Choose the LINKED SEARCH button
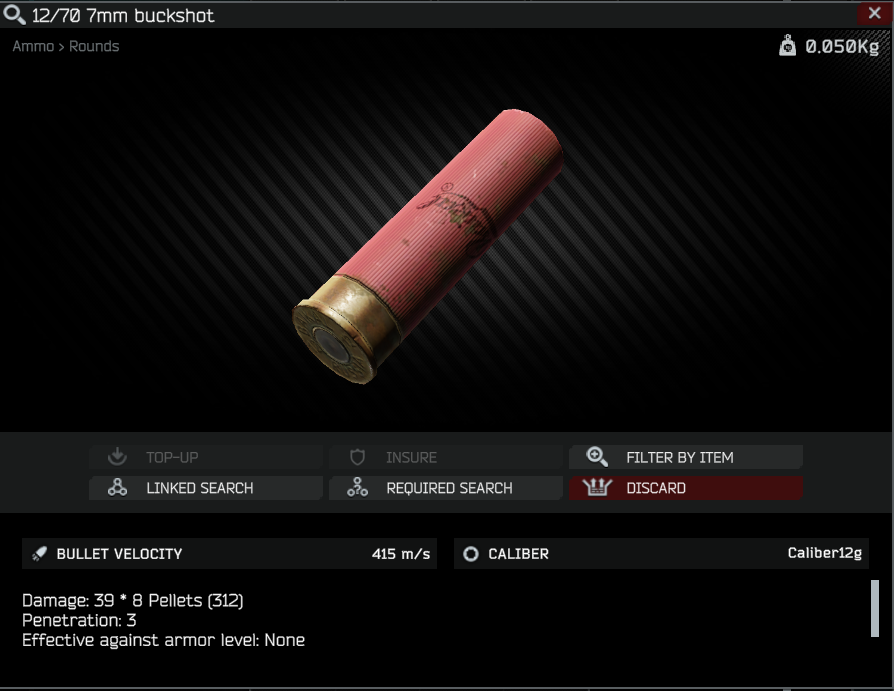Screen dimensions: 894x691 (x=206, y=487)
